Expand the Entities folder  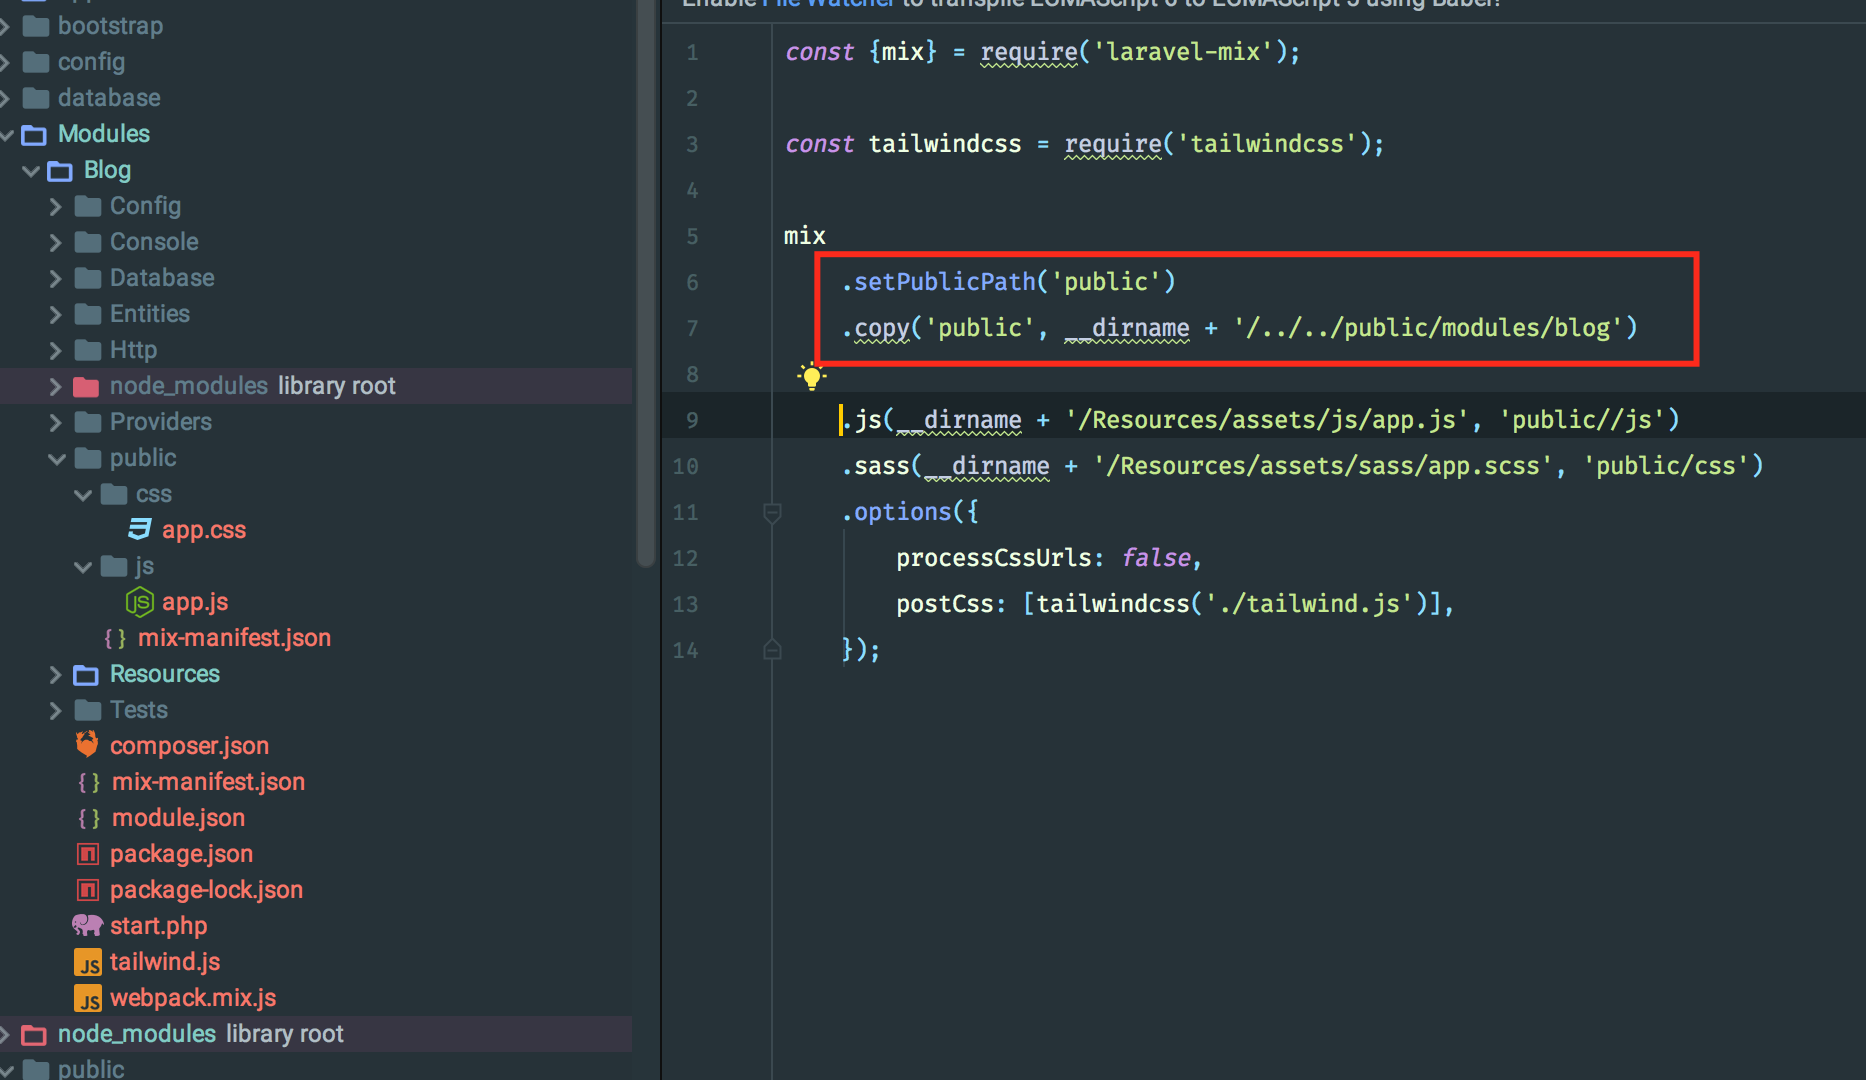coord(56,313)
